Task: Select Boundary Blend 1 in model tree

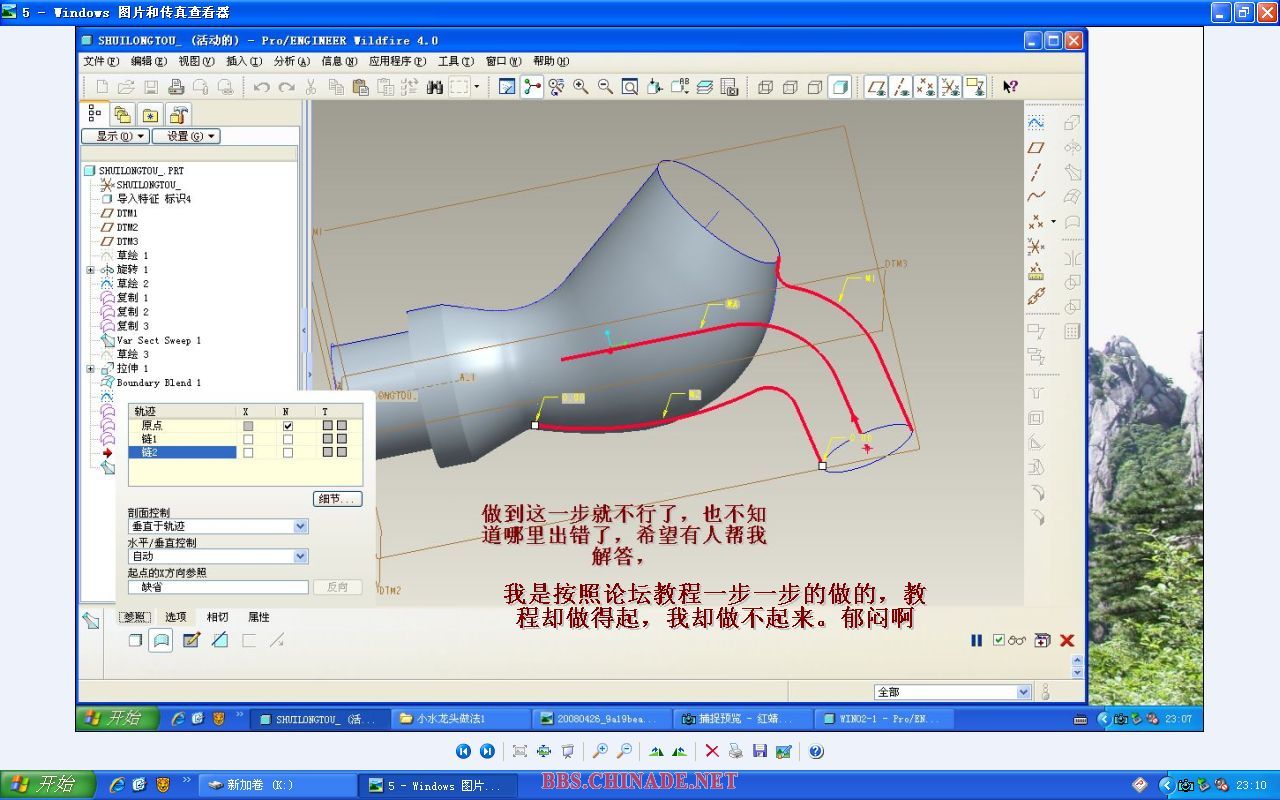Action: click(x=158, y=383)
